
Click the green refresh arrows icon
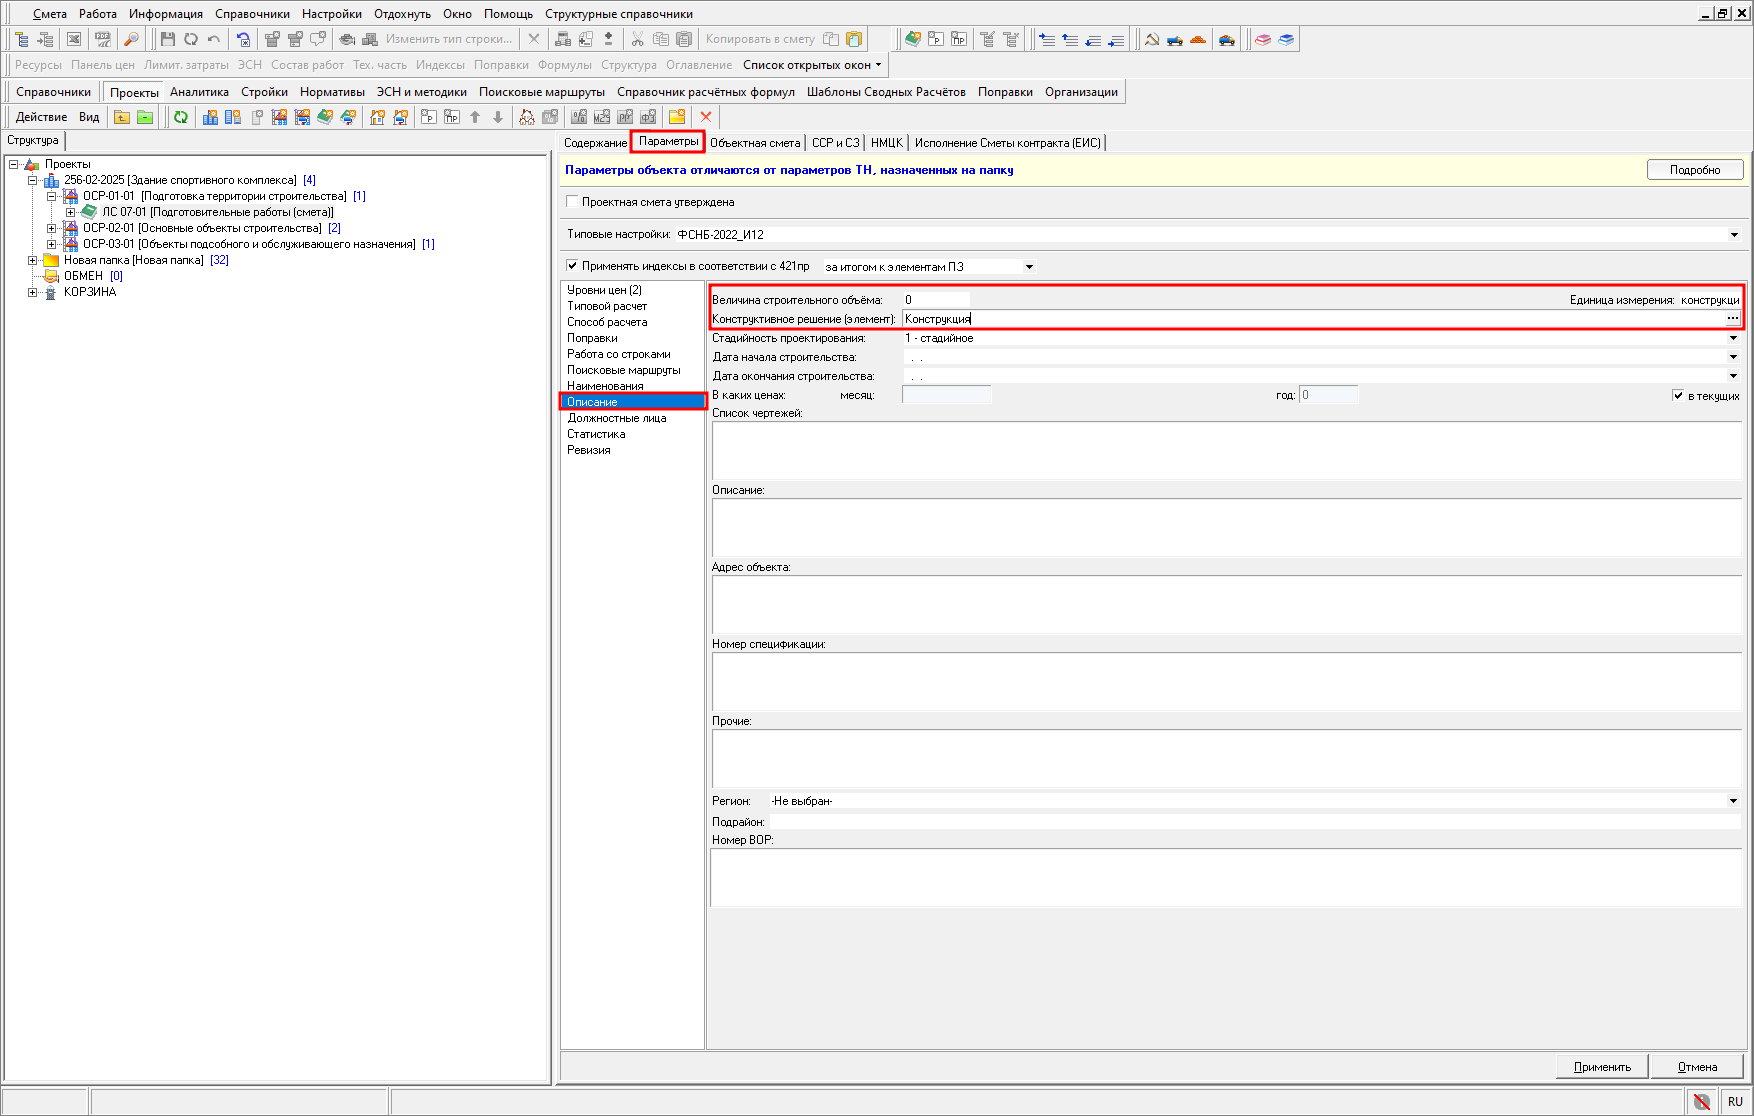pos(181,117)
